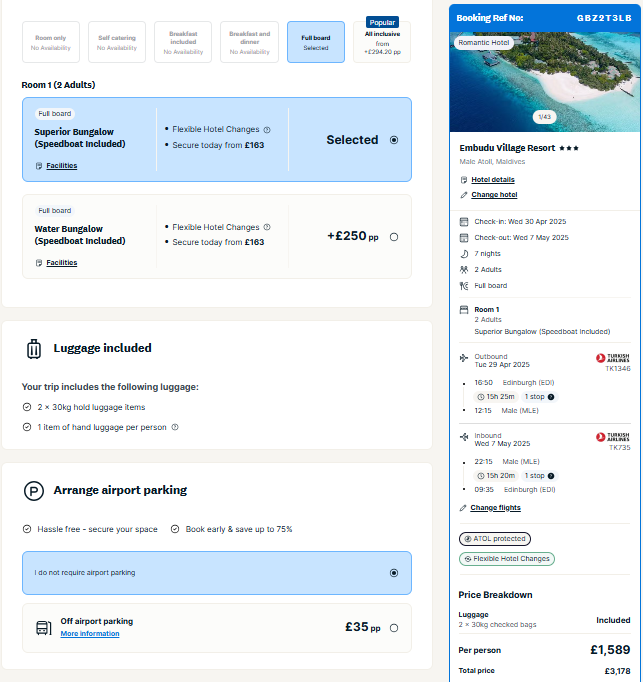Select the Superior Bungalow radio button

click(394, 140)
